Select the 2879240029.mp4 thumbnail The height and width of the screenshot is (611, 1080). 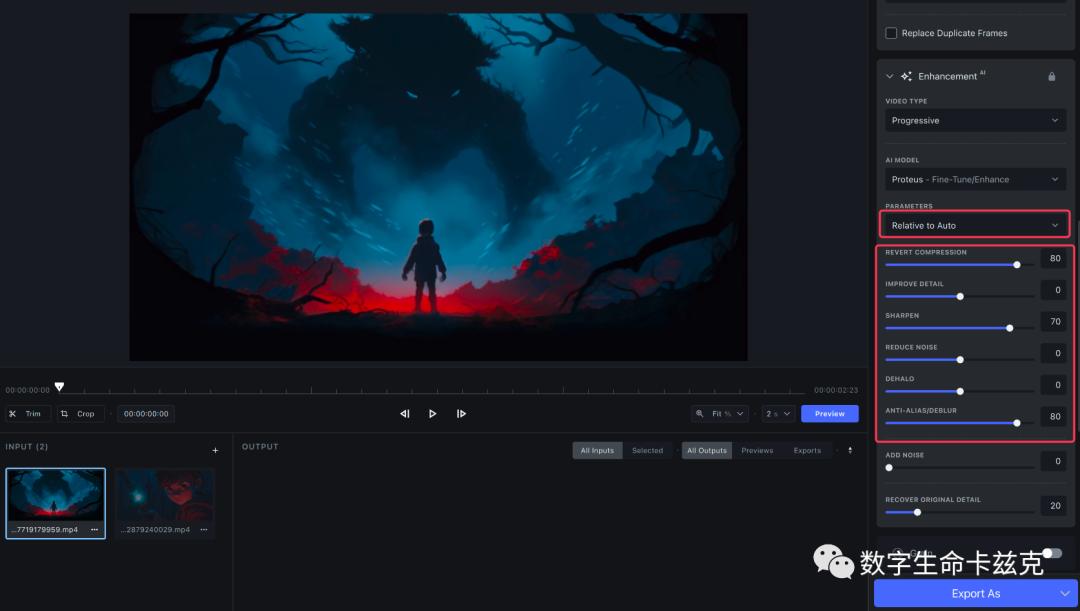[165, 495]
